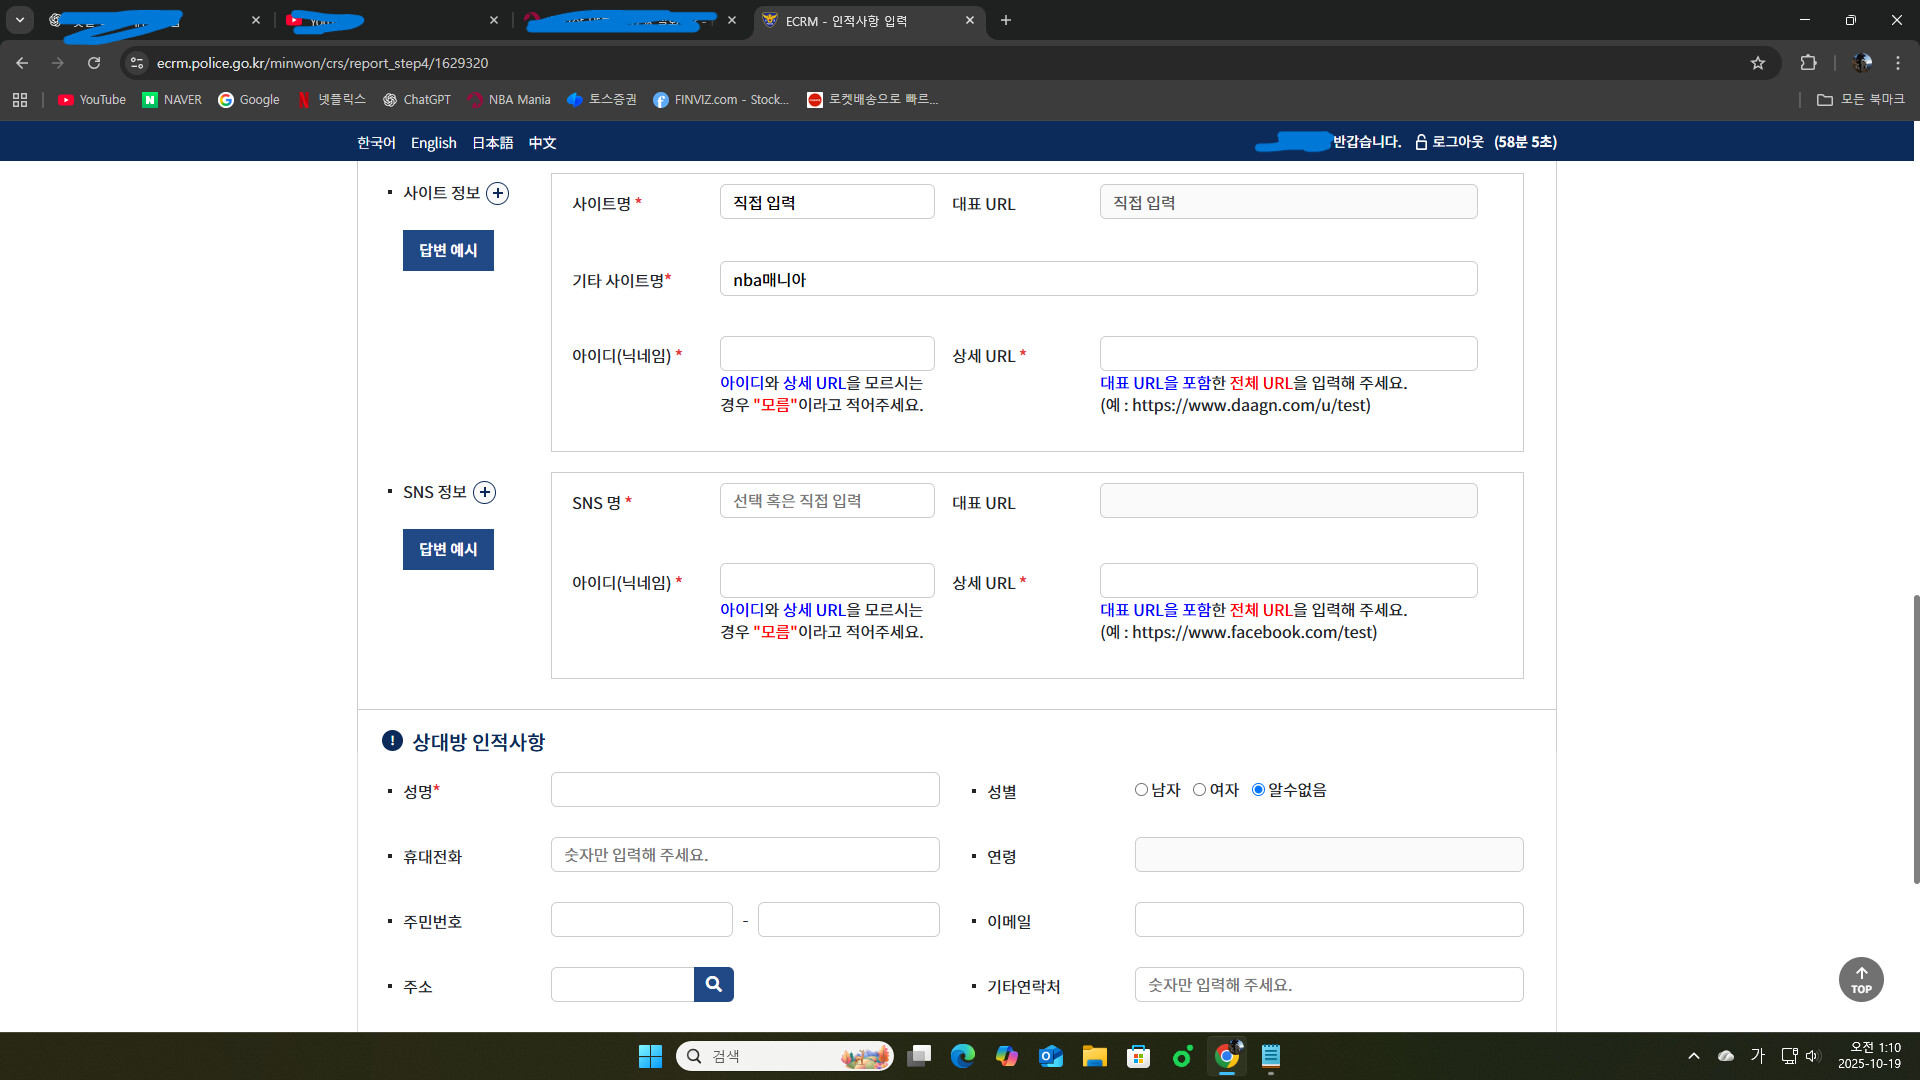Open File Explorer from the taskbar
This screenshot has height=1080, width=1920.
pos(1094,1056)
